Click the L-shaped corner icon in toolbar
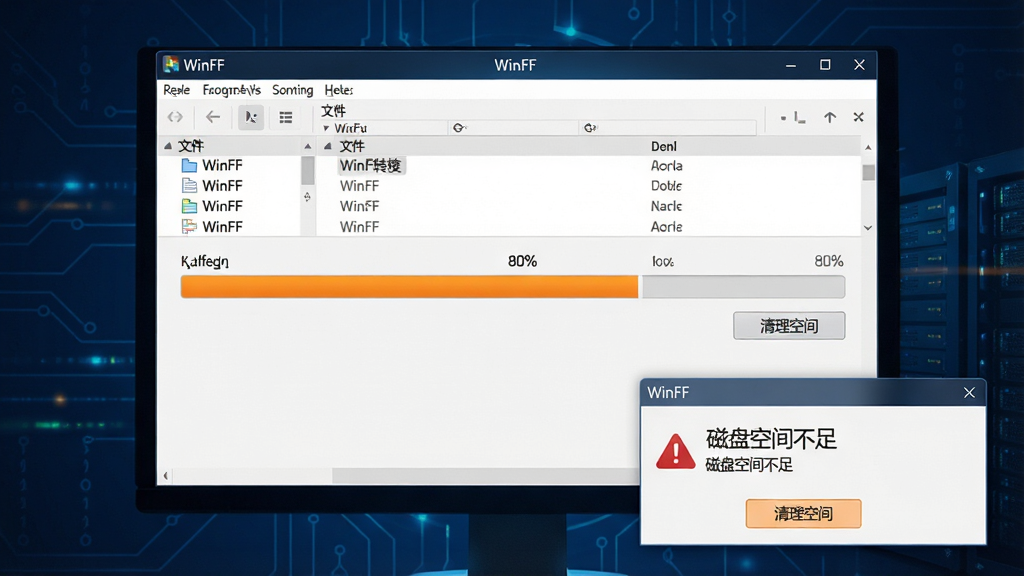Screen dimensions: 1024x576 coord(800,118)
